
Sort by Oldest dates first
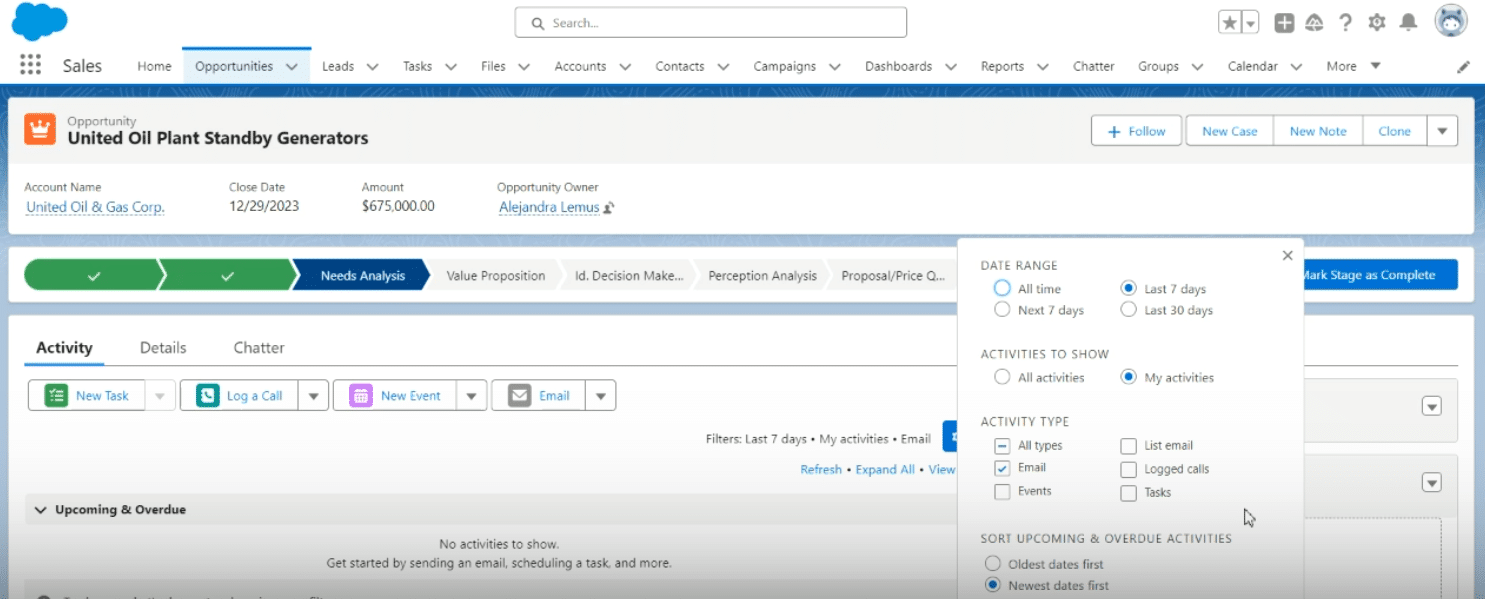coord(993,564)
